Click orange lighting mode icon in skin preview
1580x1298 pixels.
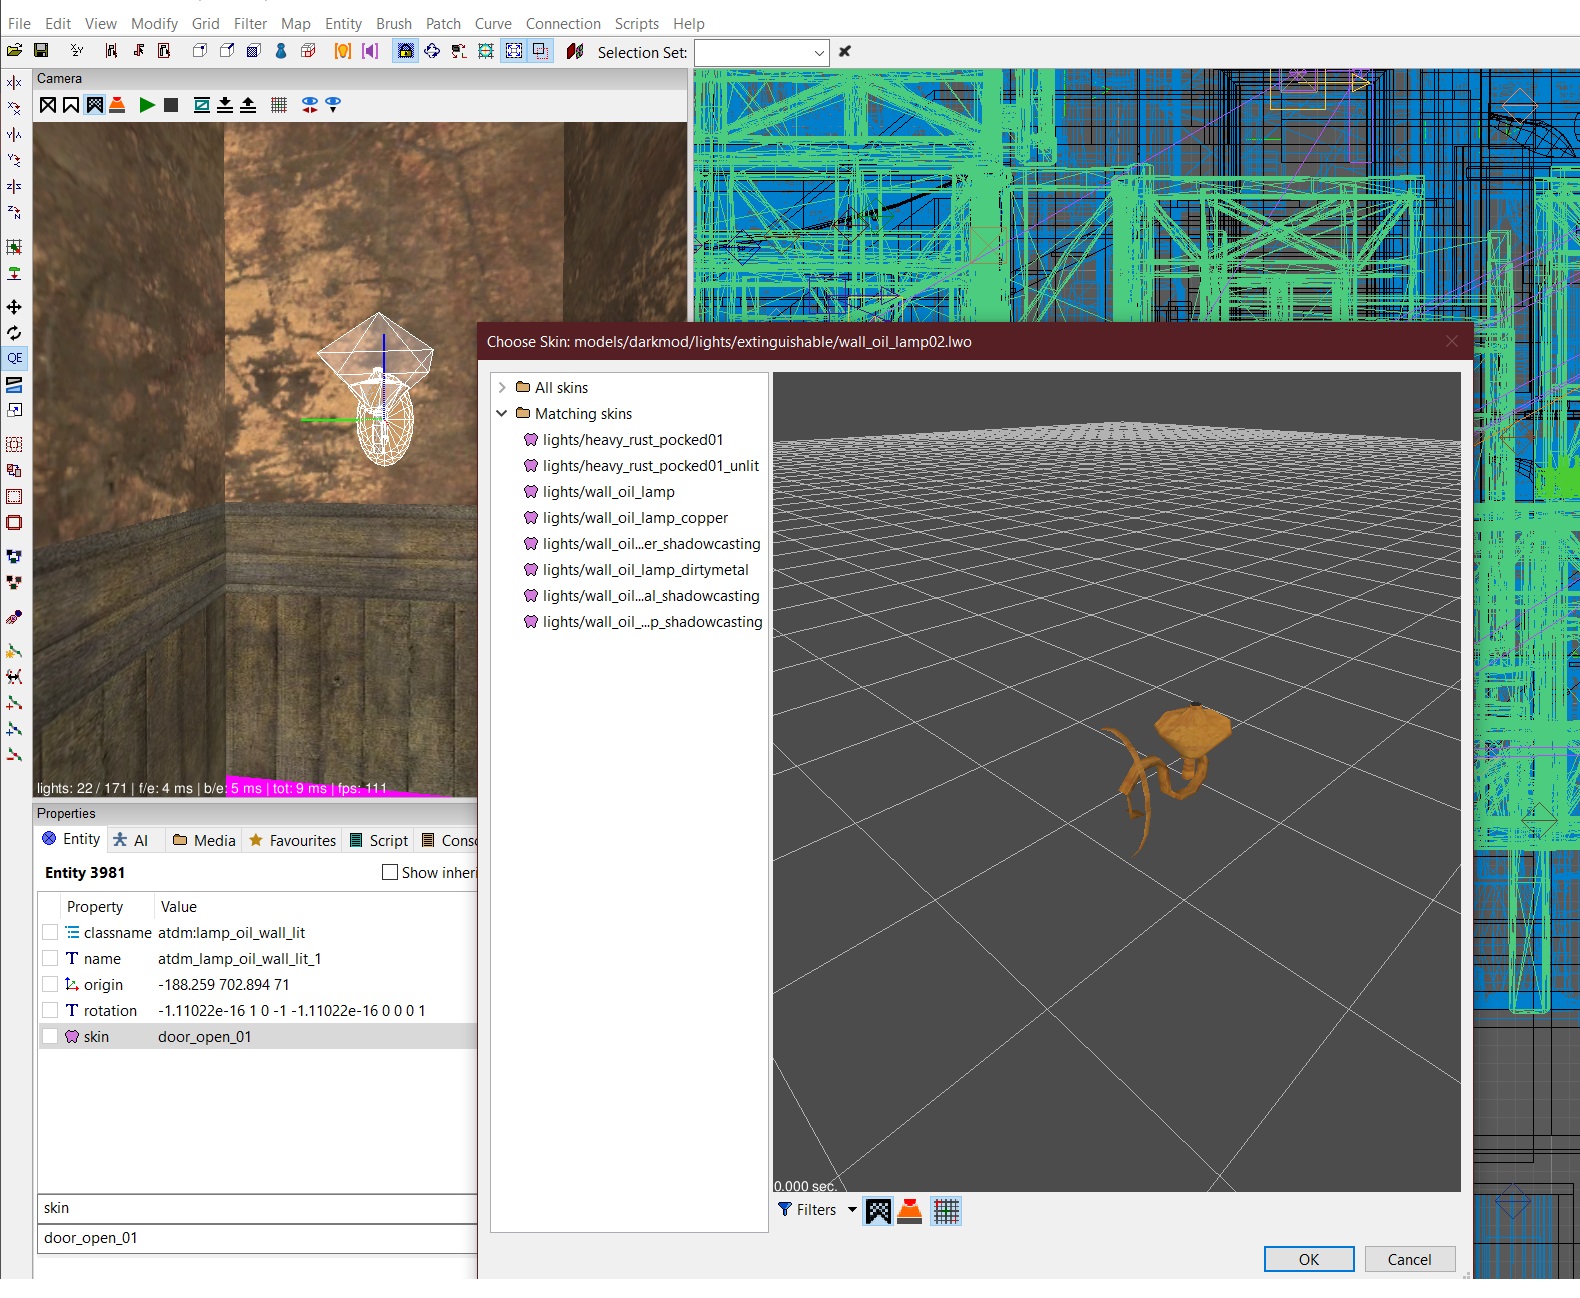click(910, 1211)
